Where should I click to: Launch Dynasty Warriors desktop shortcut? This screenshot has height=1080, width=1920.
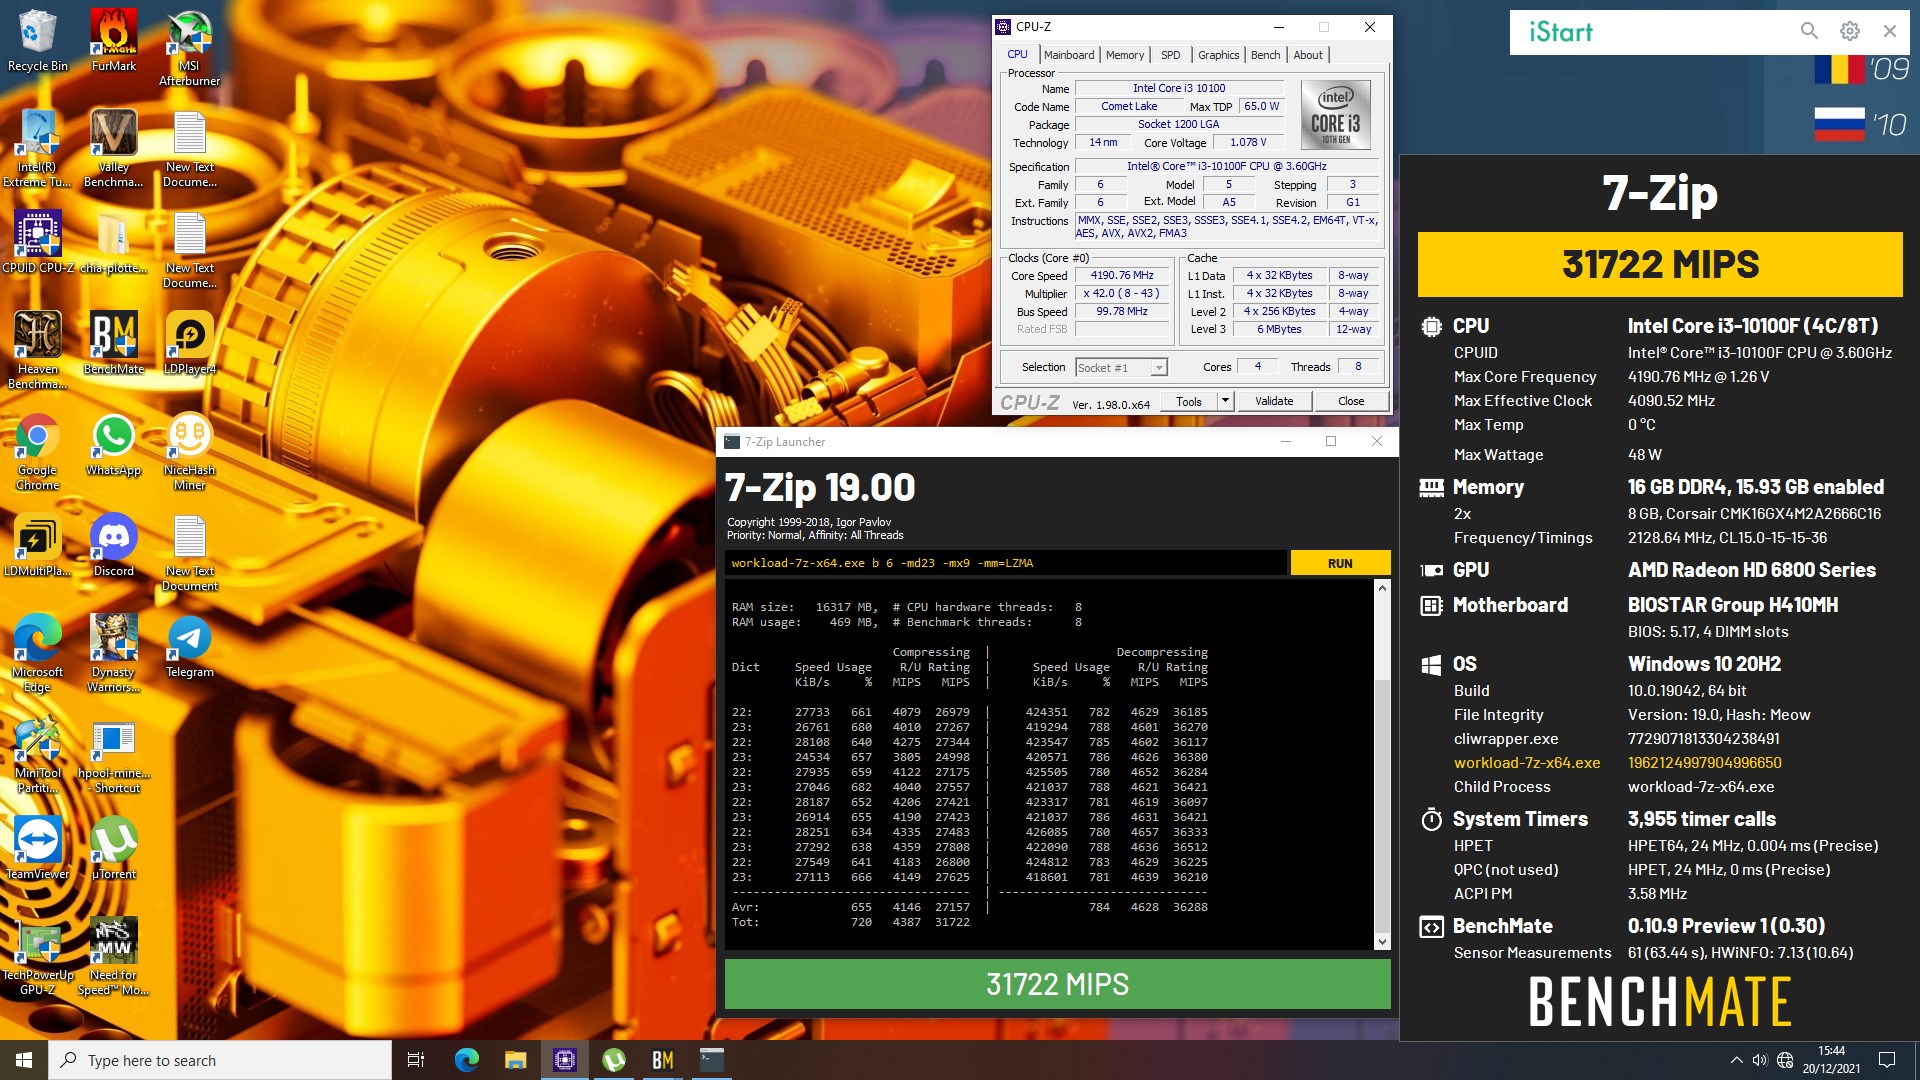(x=114, y=654)
